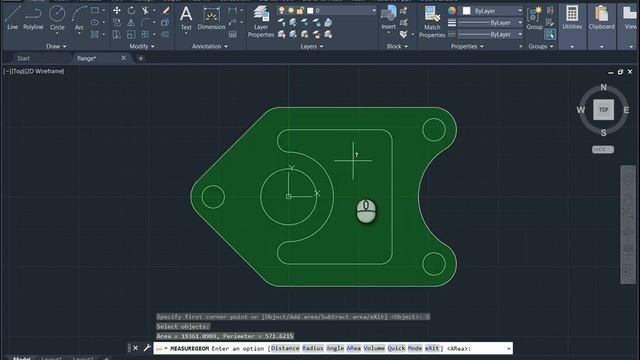Open the Text annotation tool
The image size is (640, 360).
click(x=186, y=18)
